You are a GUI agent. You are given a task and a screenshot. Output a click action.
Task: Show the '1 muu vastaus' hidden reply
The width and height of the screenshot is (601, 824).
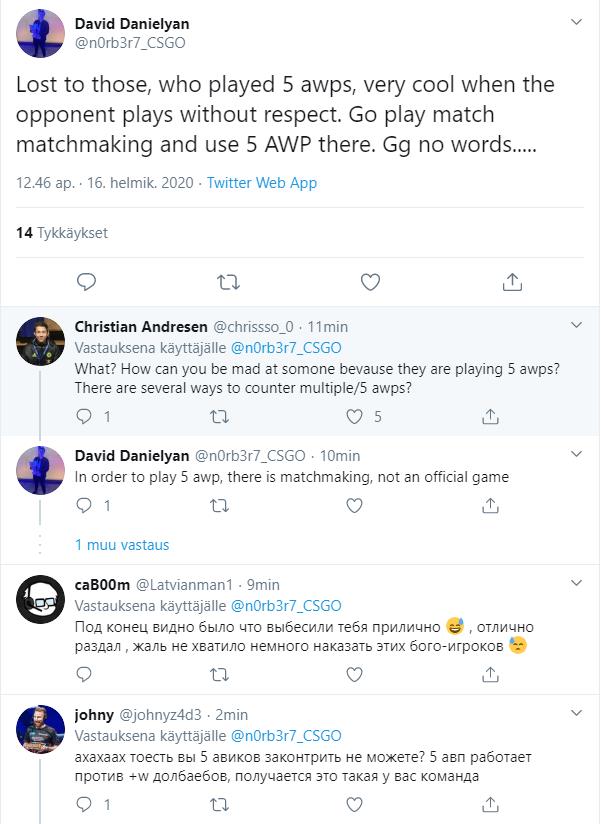pyautogui.click(x=122, y=545)
